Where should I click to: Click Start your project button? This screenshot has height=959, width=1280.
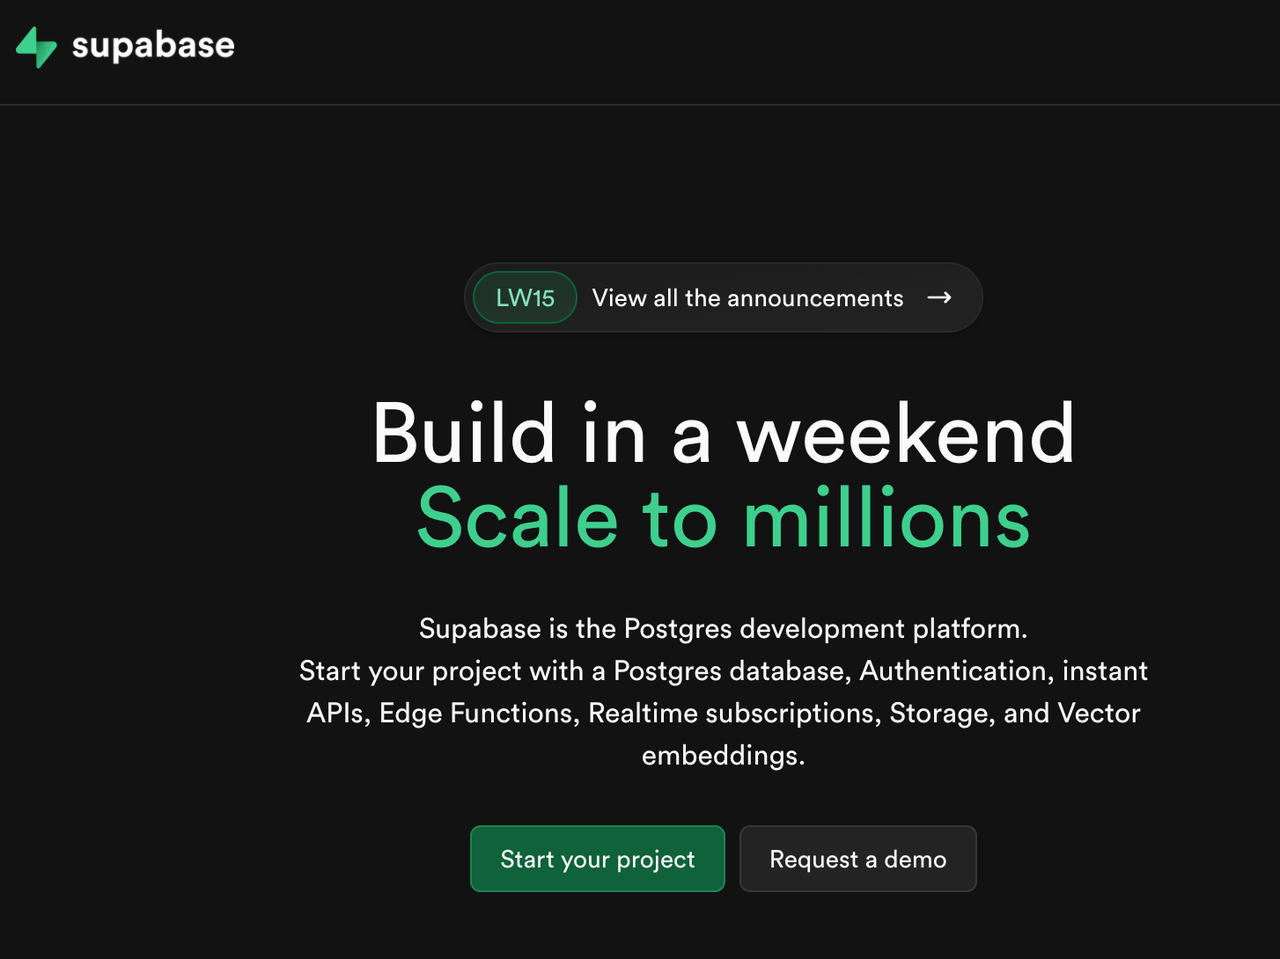(x=598, y=859)
